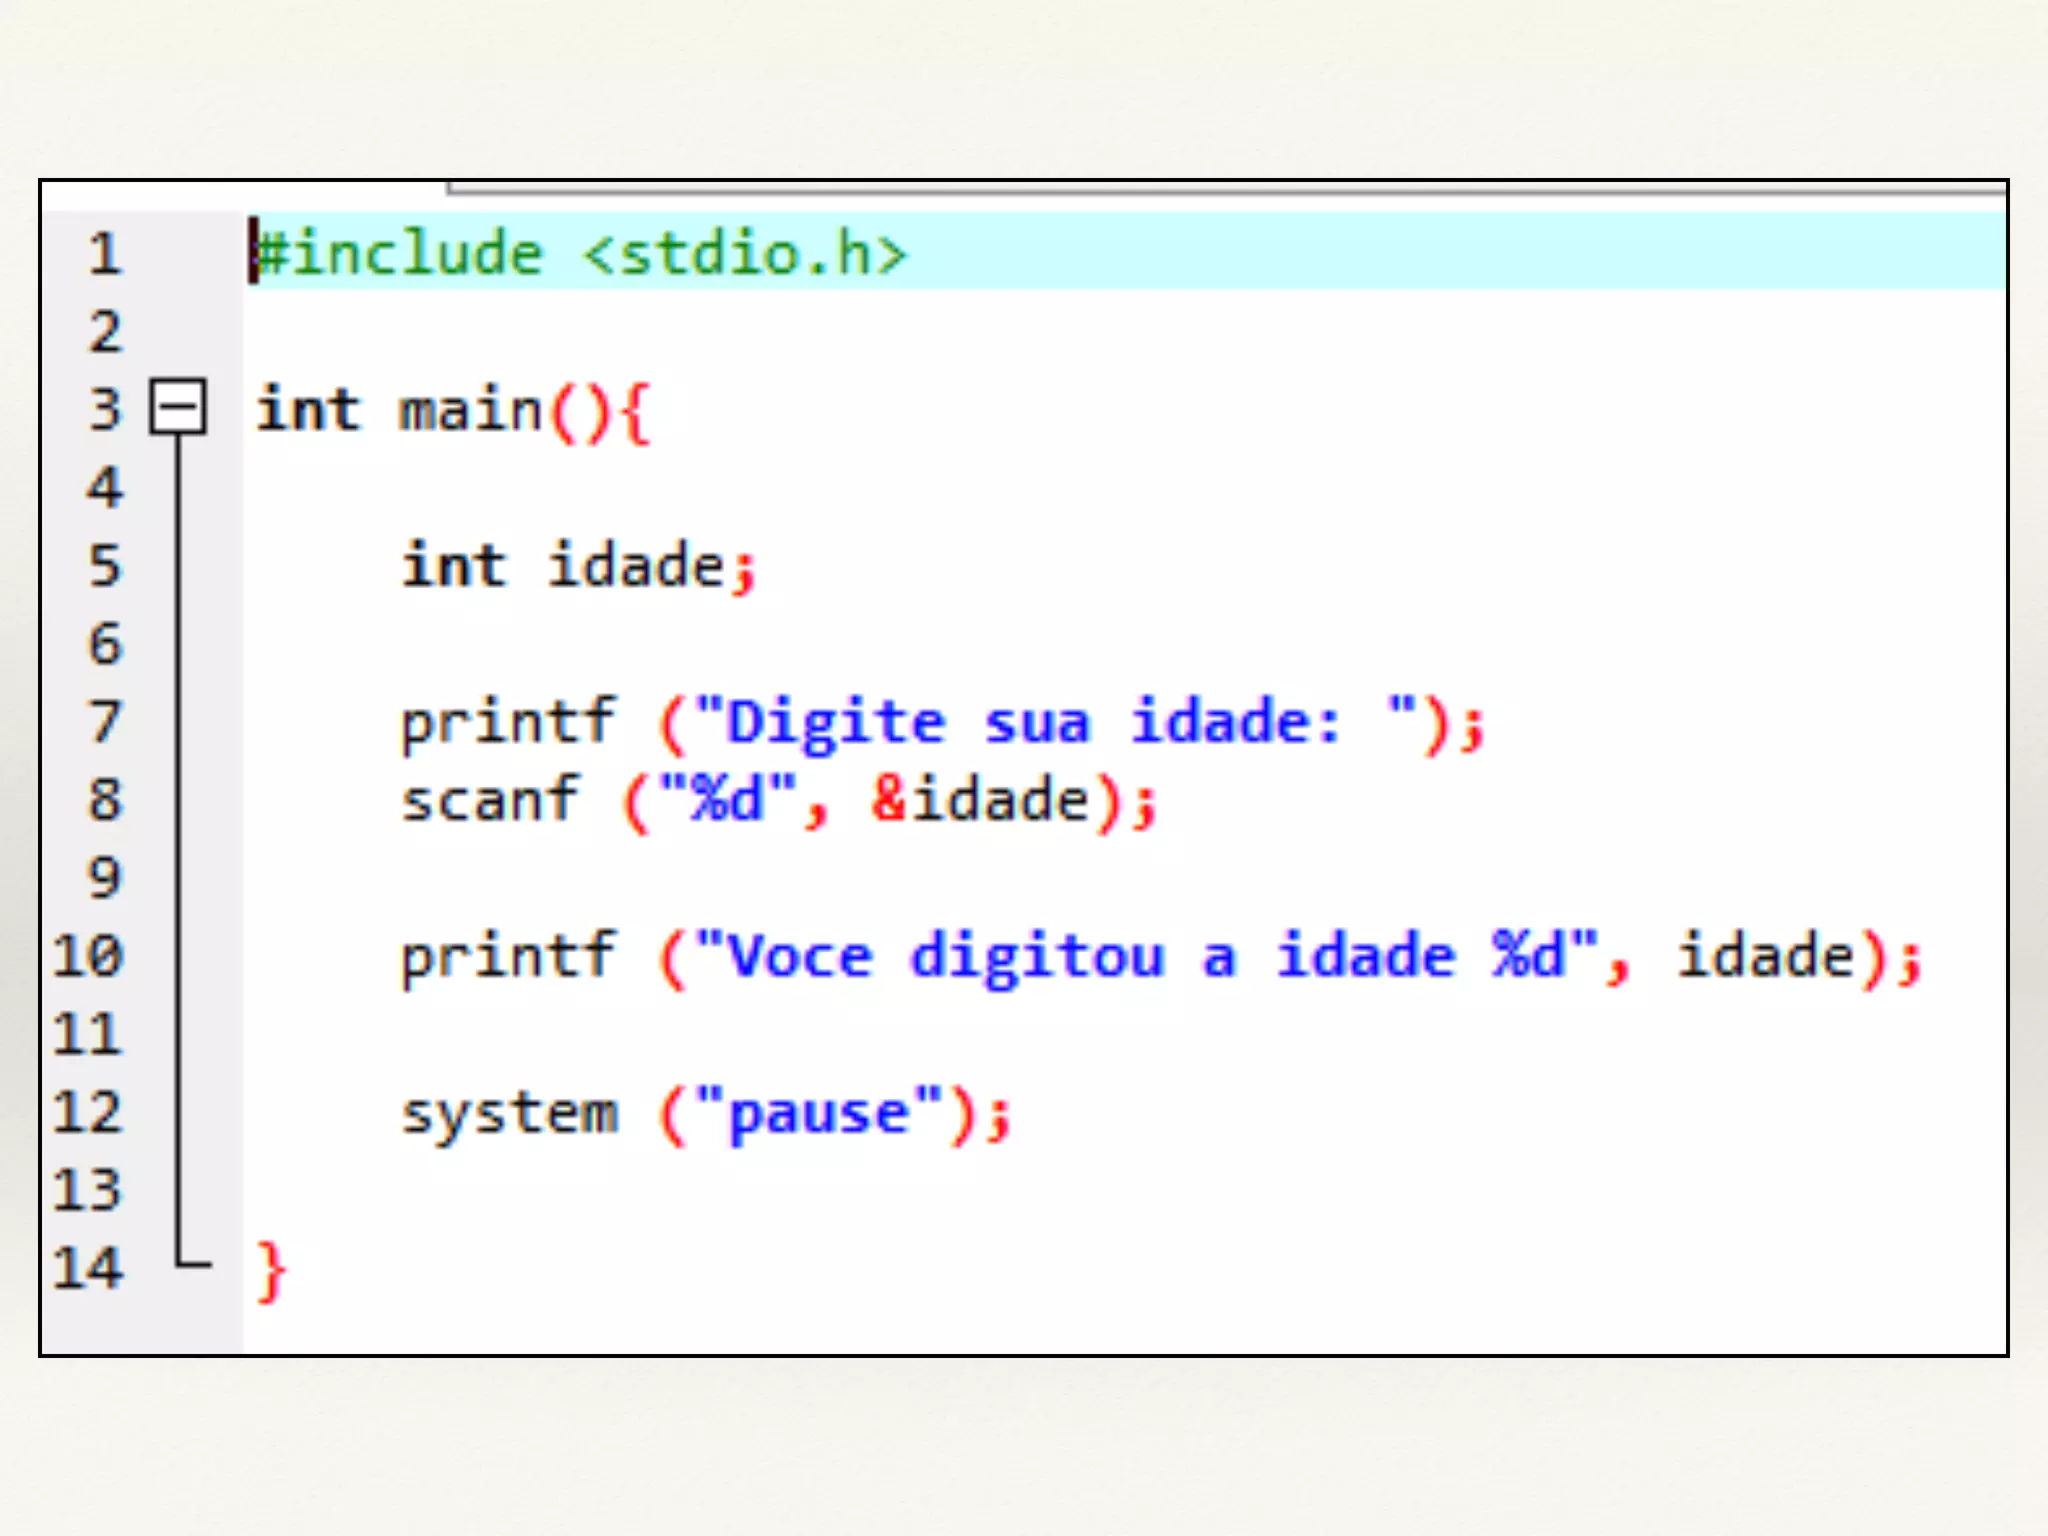The image size is (2048, 1536).
Task: Click line number 1 in gutter
Action: click(104, 254)
